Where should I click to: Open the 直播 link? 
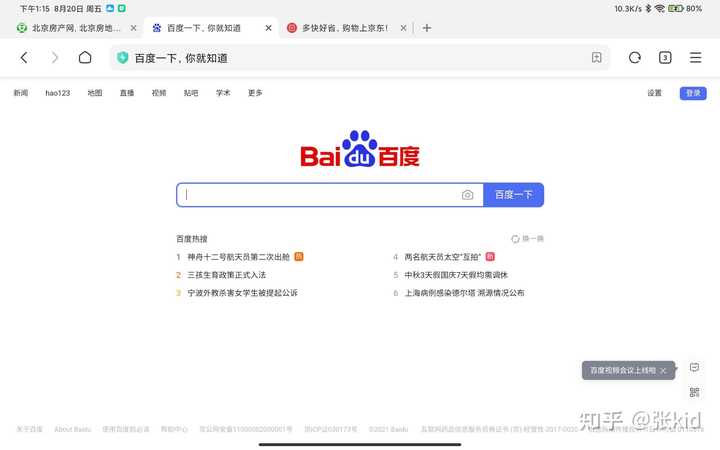click(x=127, y=93)
